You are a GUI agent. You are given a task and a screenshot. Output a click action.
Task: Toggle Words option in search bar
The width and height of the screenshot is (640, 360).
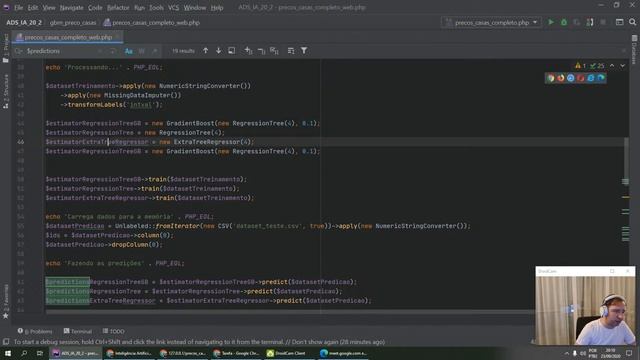click(x=142, y=51)
